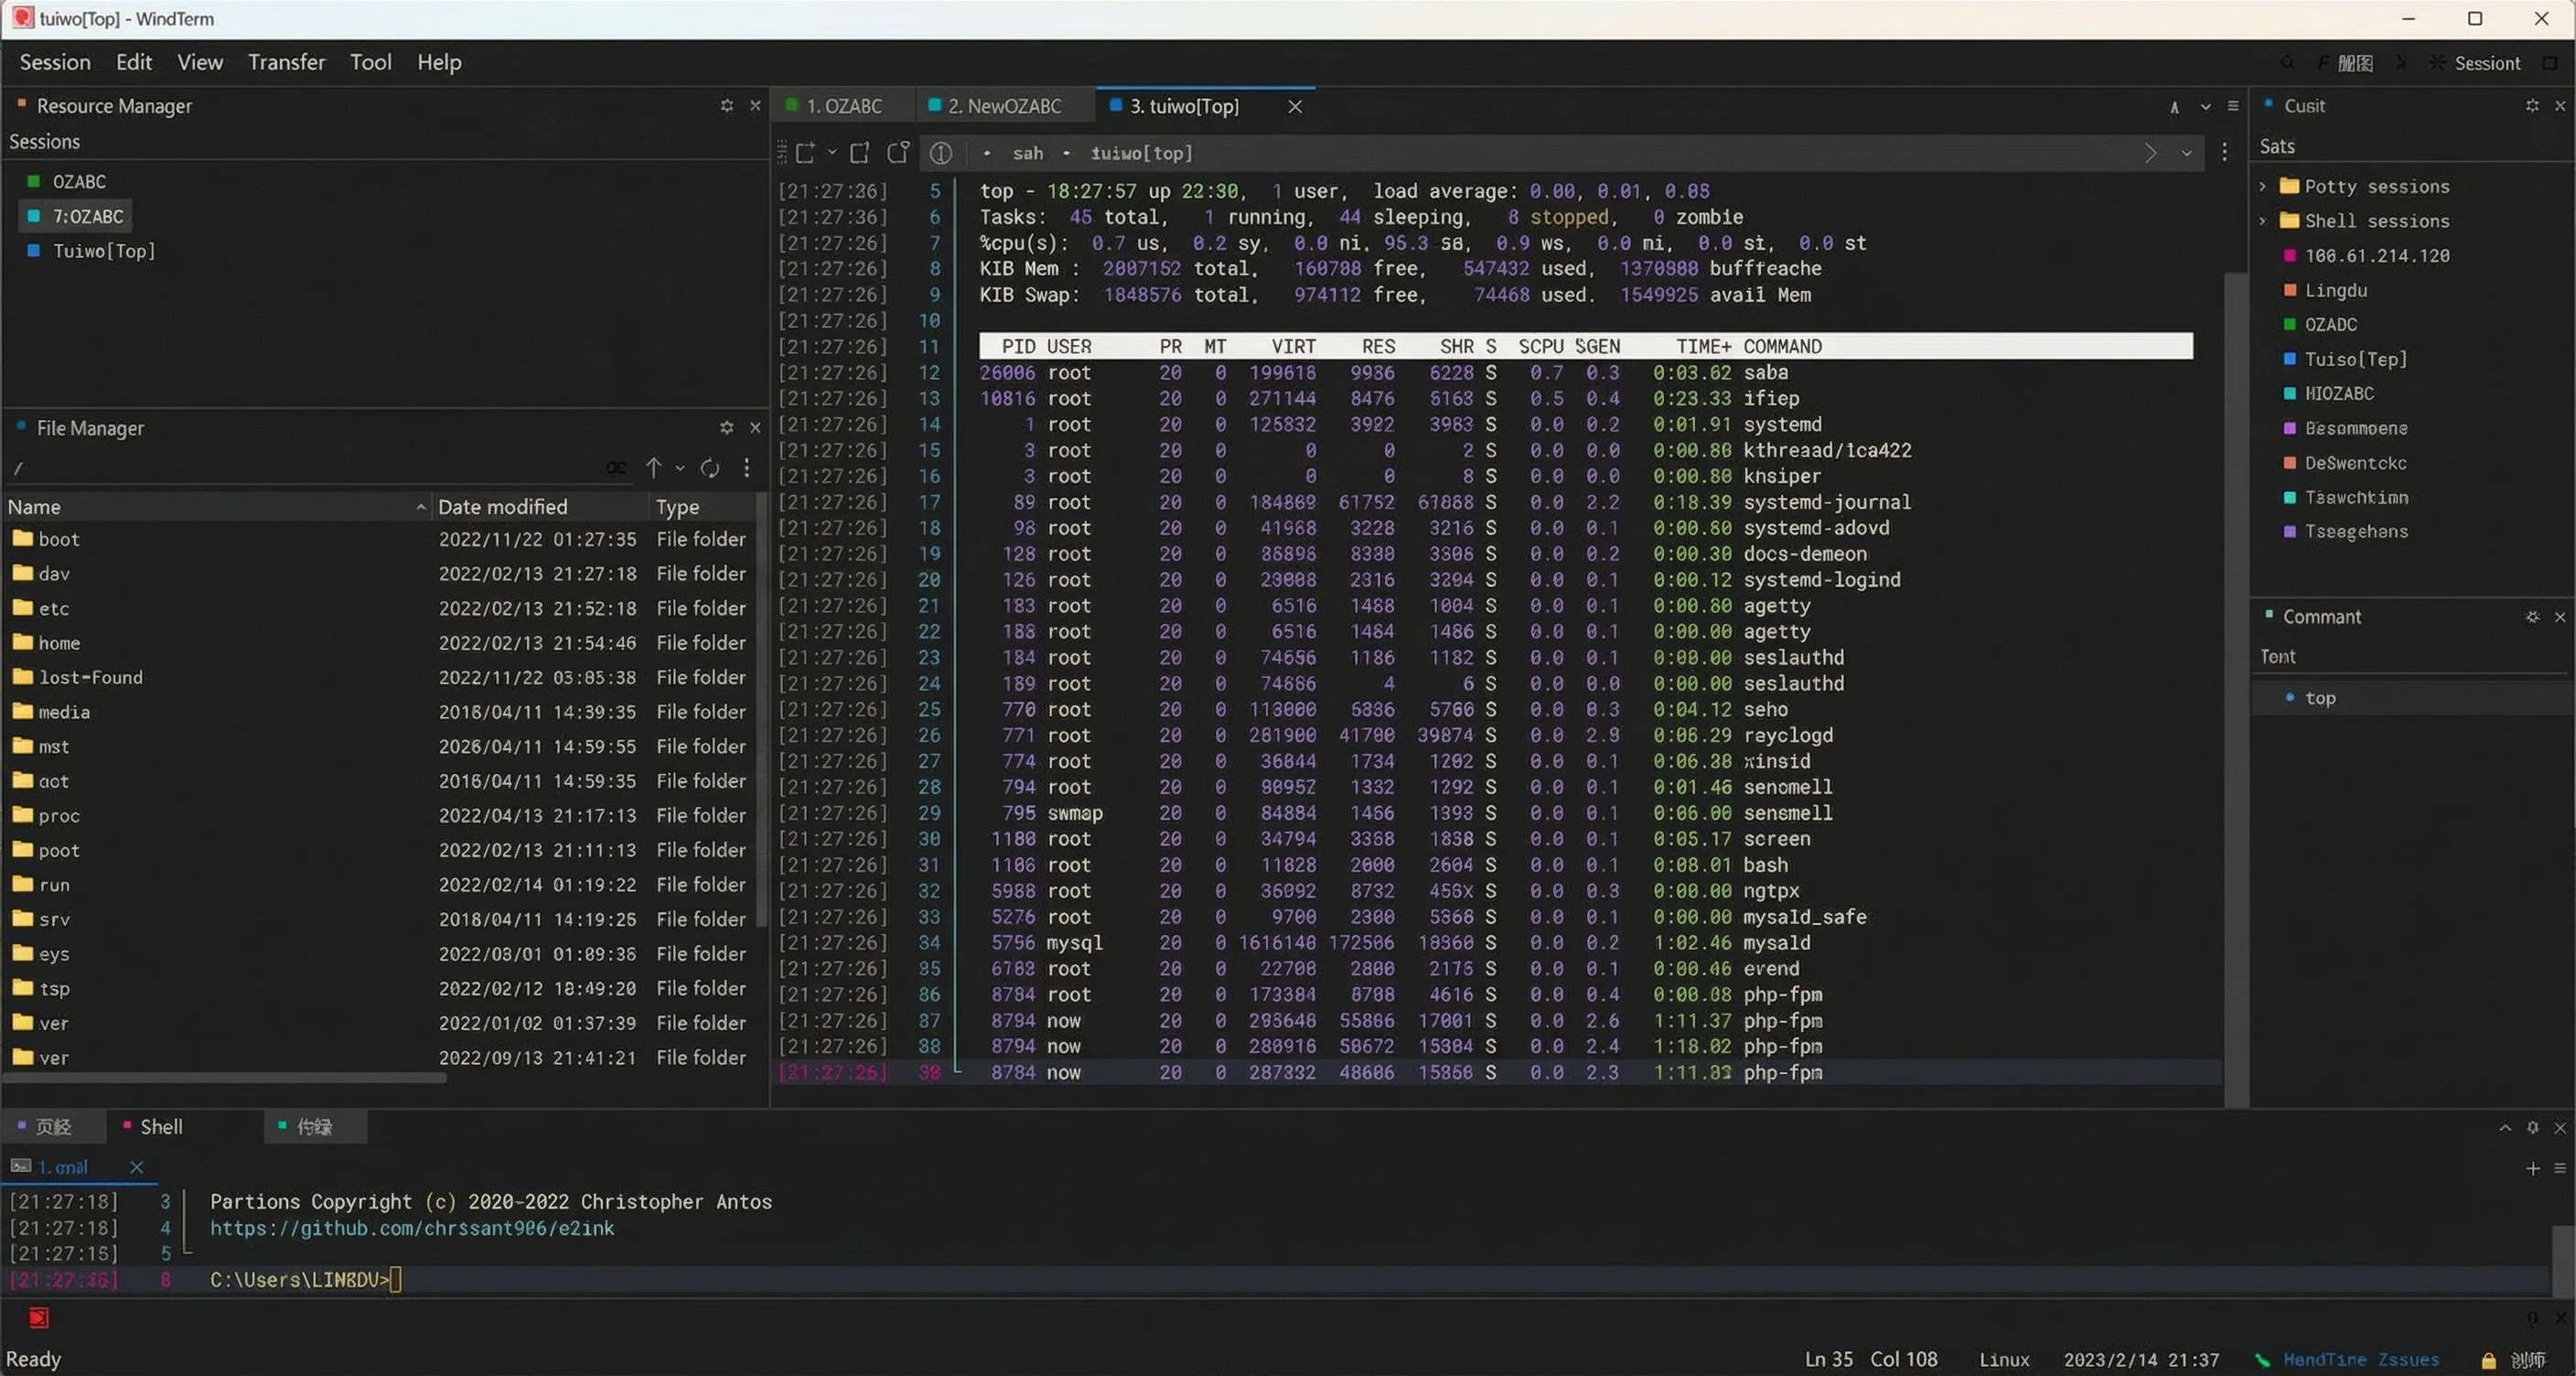Open the github.com/chrssend906 link in shell output
This screenshot has width=2576, height=1376.
pos(412,1228)
